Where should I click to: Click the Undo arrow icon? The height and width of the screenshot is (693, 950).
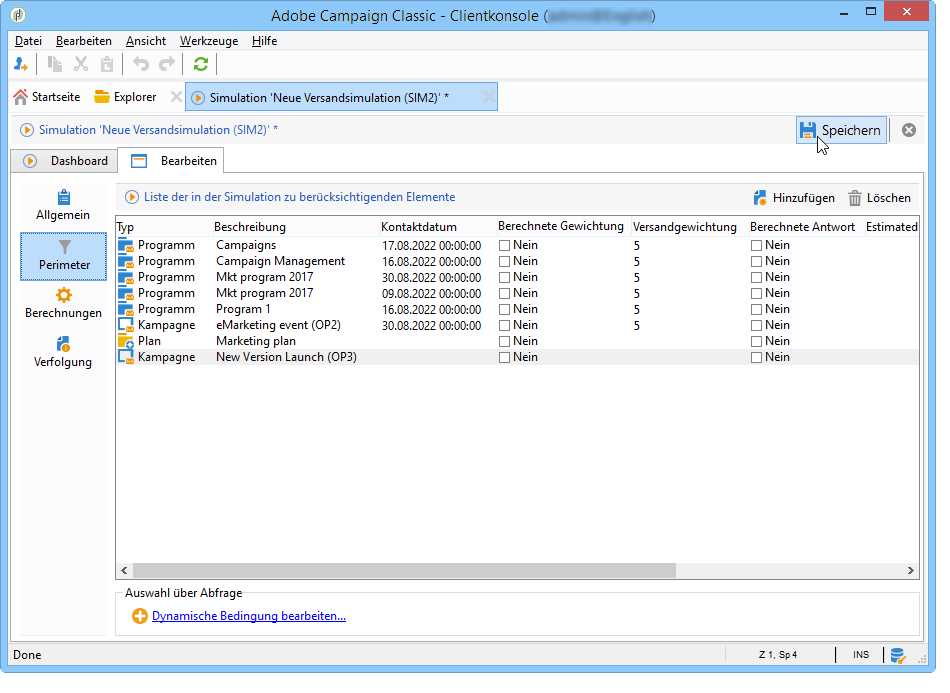141,64
